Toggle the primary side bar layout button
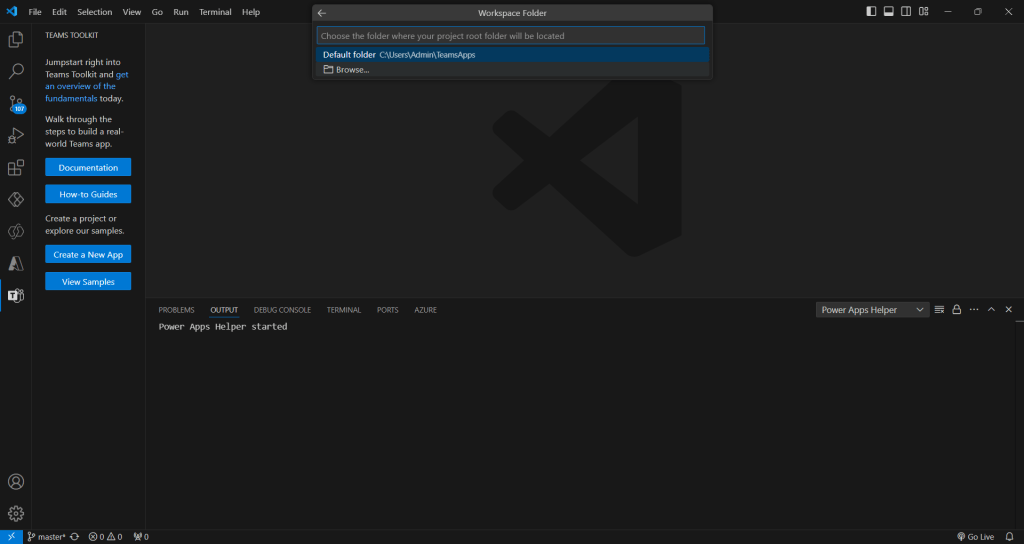The width and height of the screenshot is (1024, 544). pyautogui.click(x=871, y=12)
